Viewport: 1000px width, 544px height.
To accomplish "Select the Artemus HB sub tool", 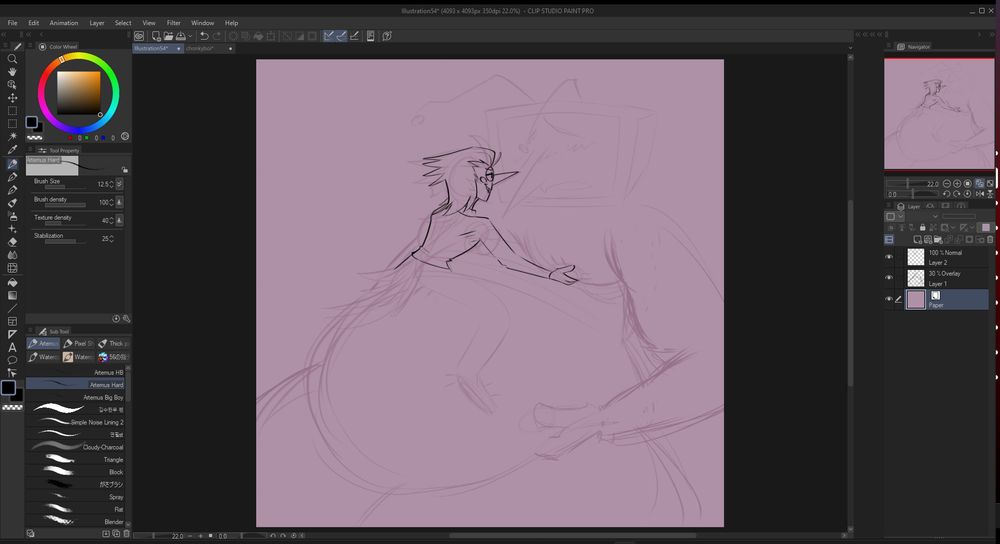I will click(x=75, y=372).
